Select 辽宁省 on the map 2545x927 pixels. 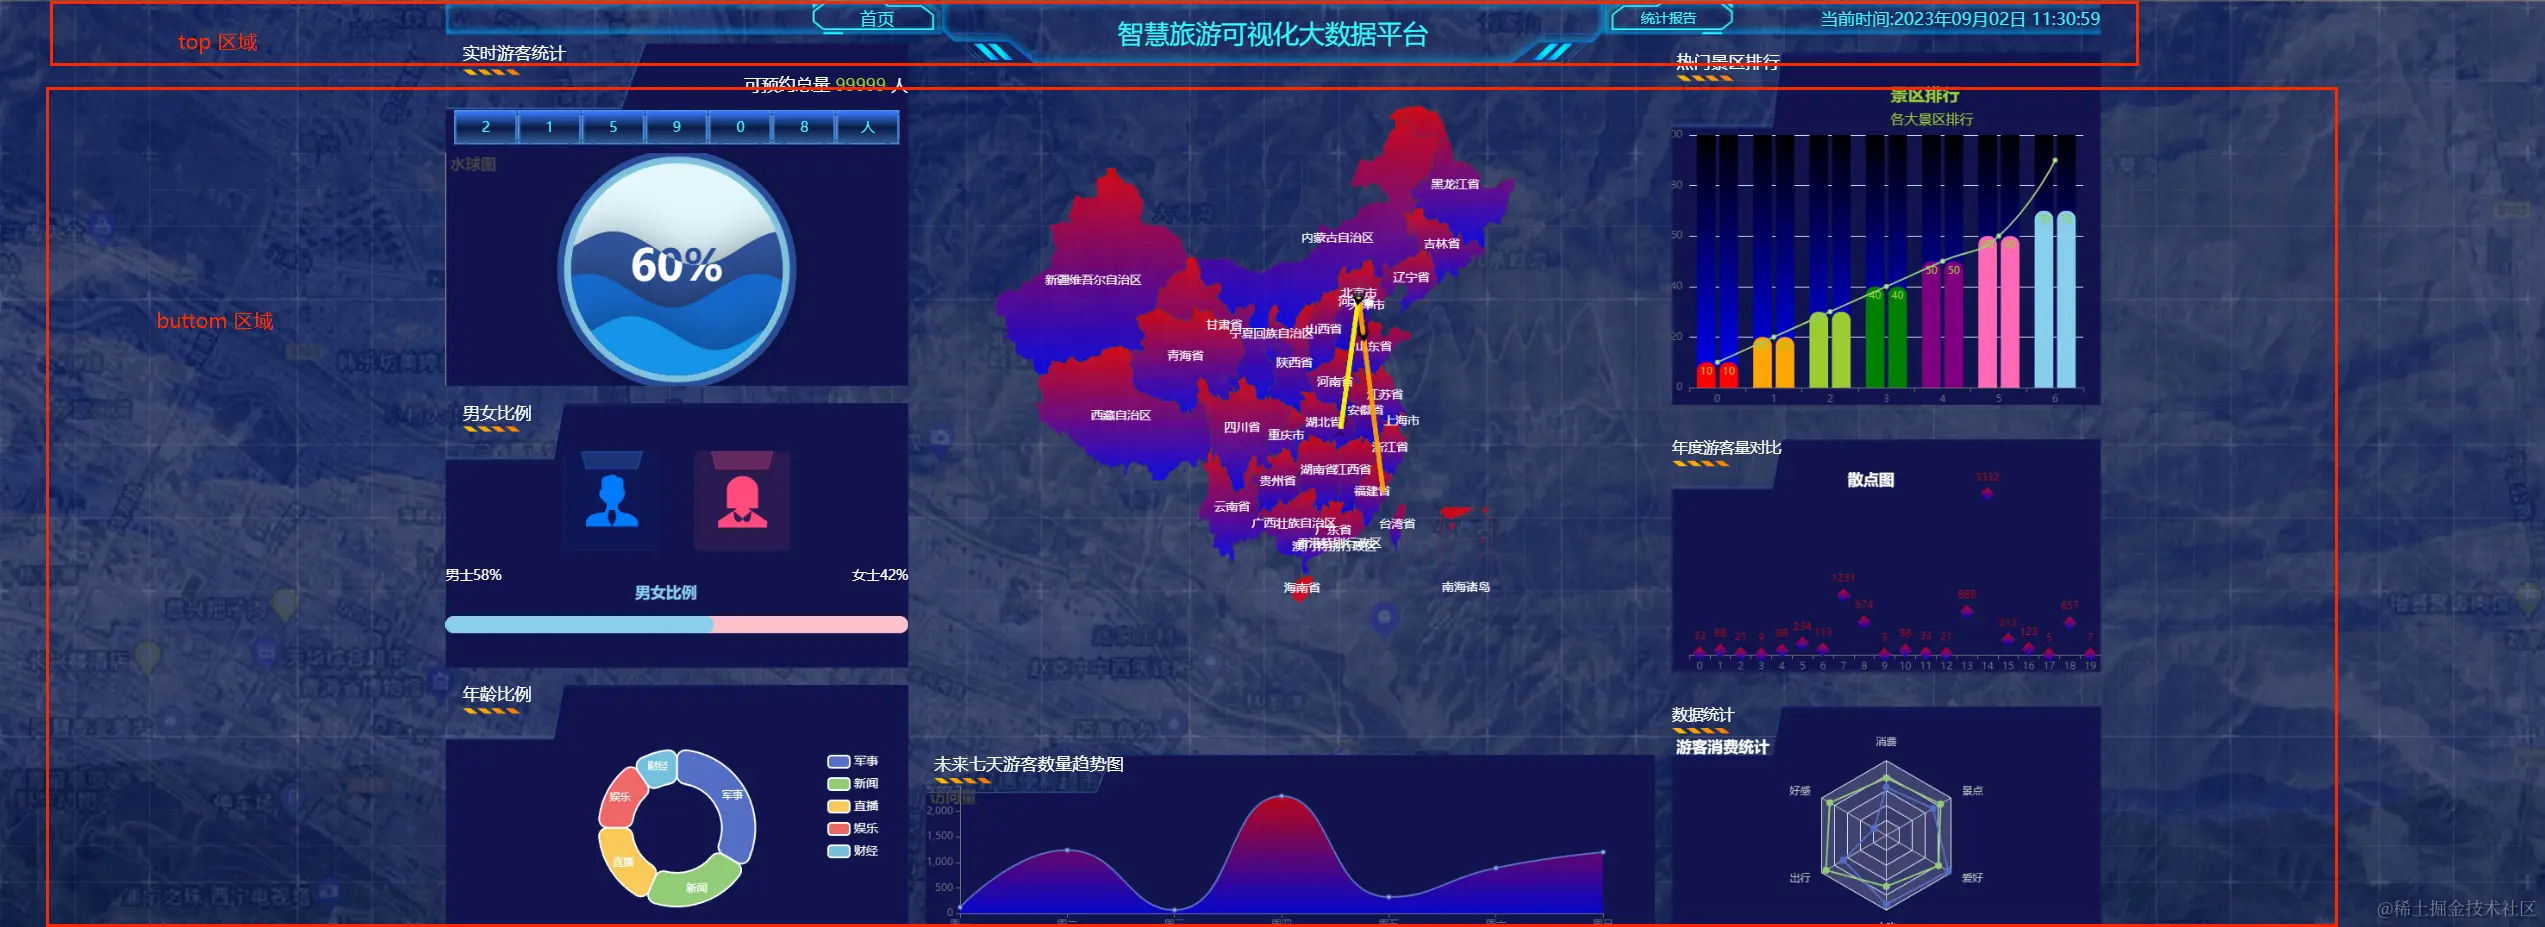pos(1411,278)
